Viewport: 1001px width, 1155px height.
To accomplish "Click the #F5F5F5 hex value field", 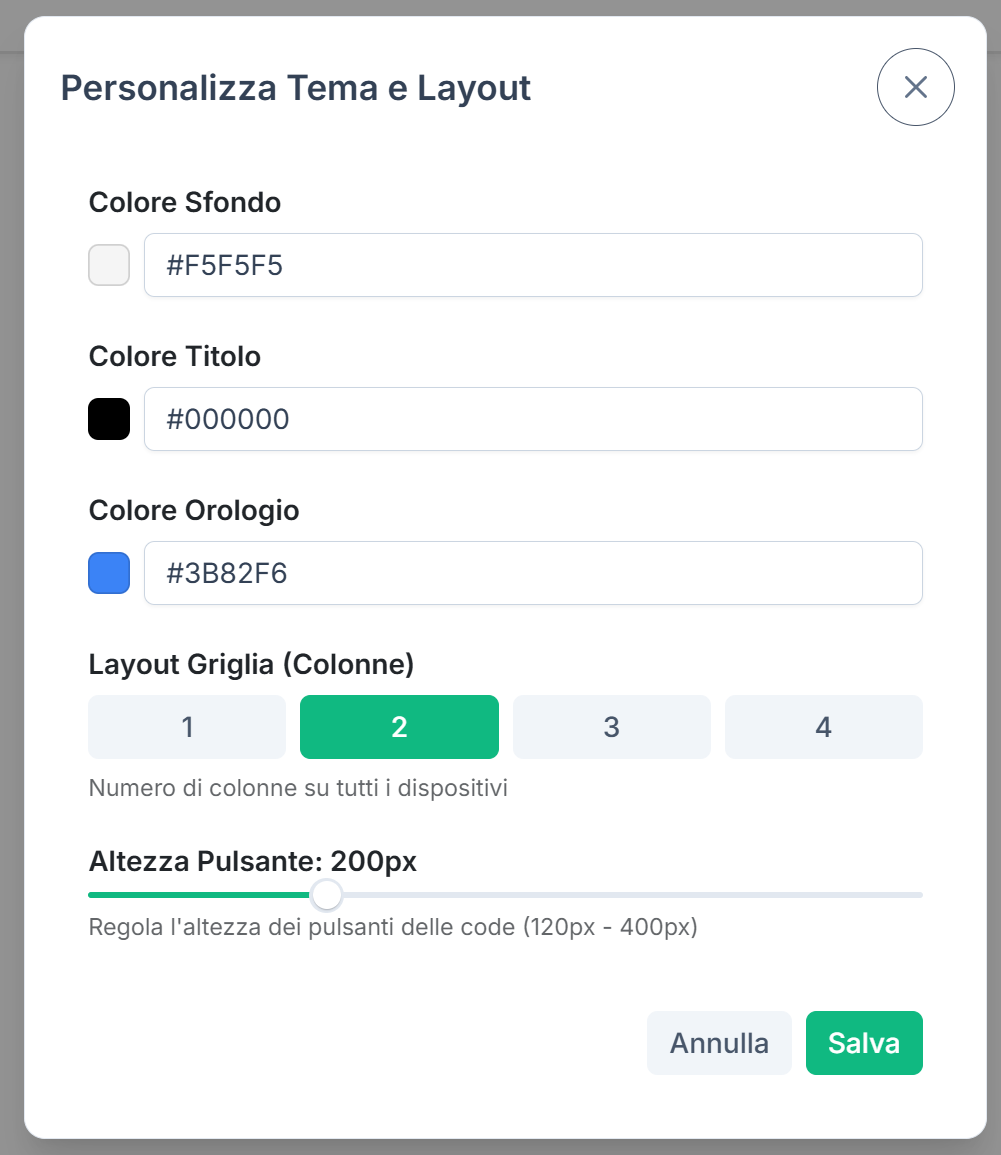I will (x=533, y=264).
